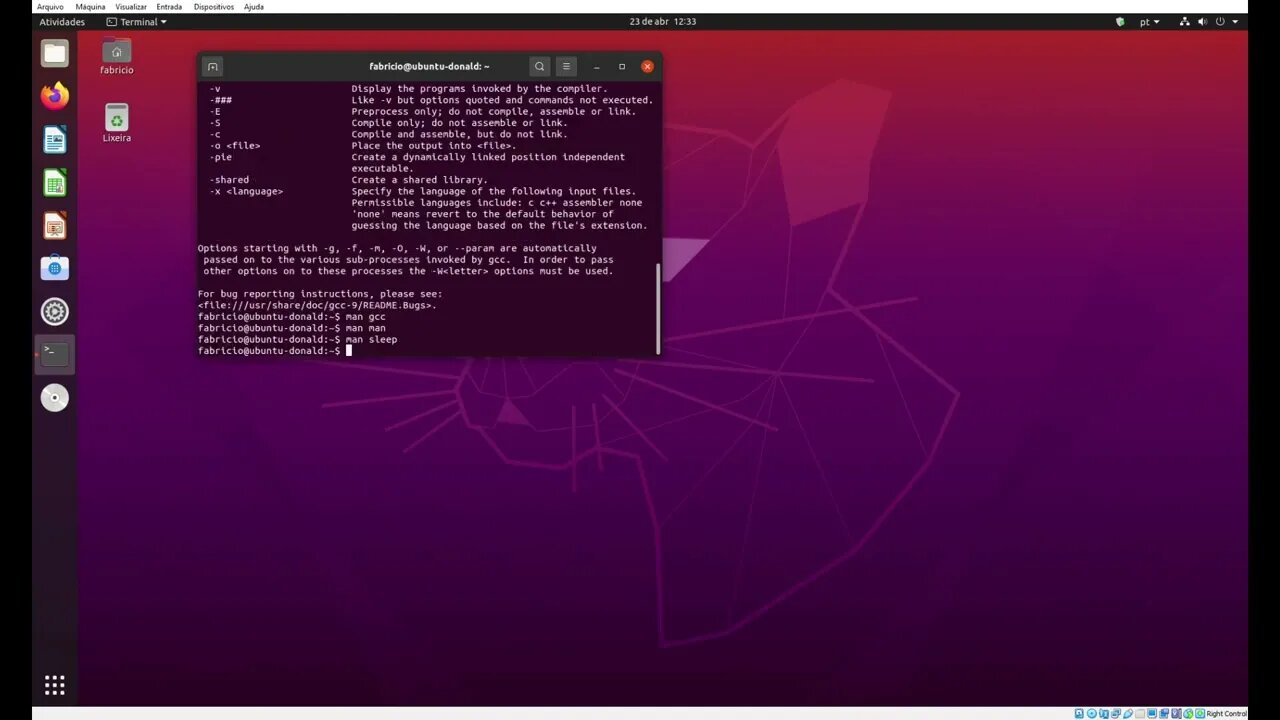Click VirtualBox optical disk status icon
Image resolution: width=1280 pixels, height=720 pixels.
(1092, 713)
